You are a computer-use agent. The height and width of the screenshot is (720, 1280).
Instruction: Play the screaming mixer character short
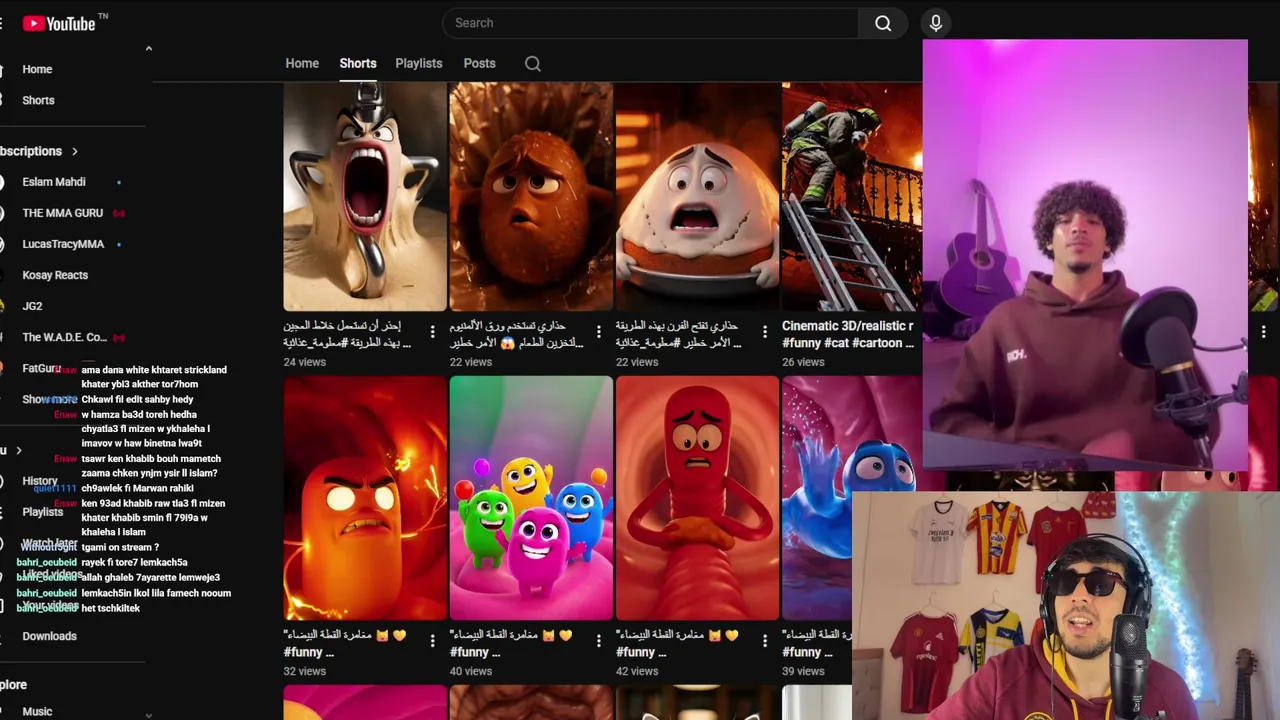[365, 196]
